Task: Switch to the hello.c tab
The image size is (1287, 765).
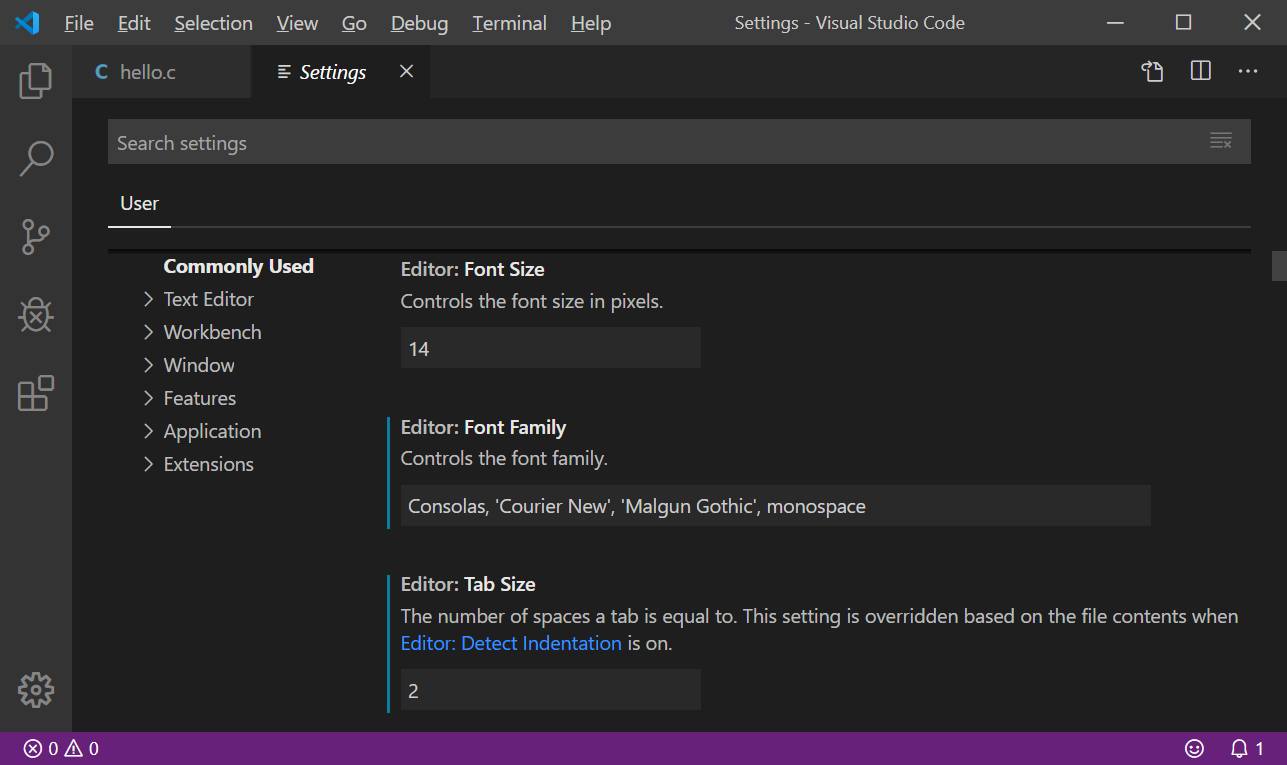Action: tap(161, 71)
